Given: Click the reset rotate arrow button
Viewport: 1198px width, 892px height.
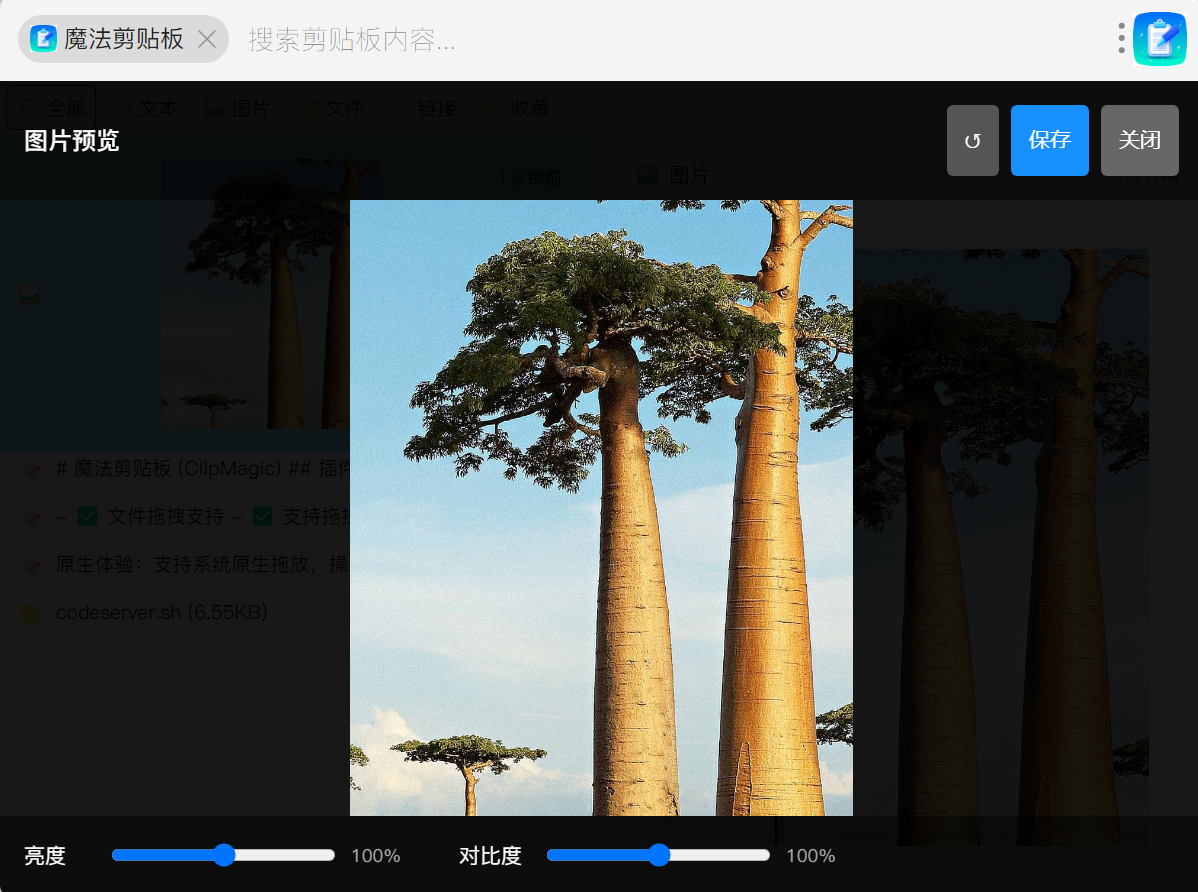Looking at the screenshot, I should [x=973, y=141].
